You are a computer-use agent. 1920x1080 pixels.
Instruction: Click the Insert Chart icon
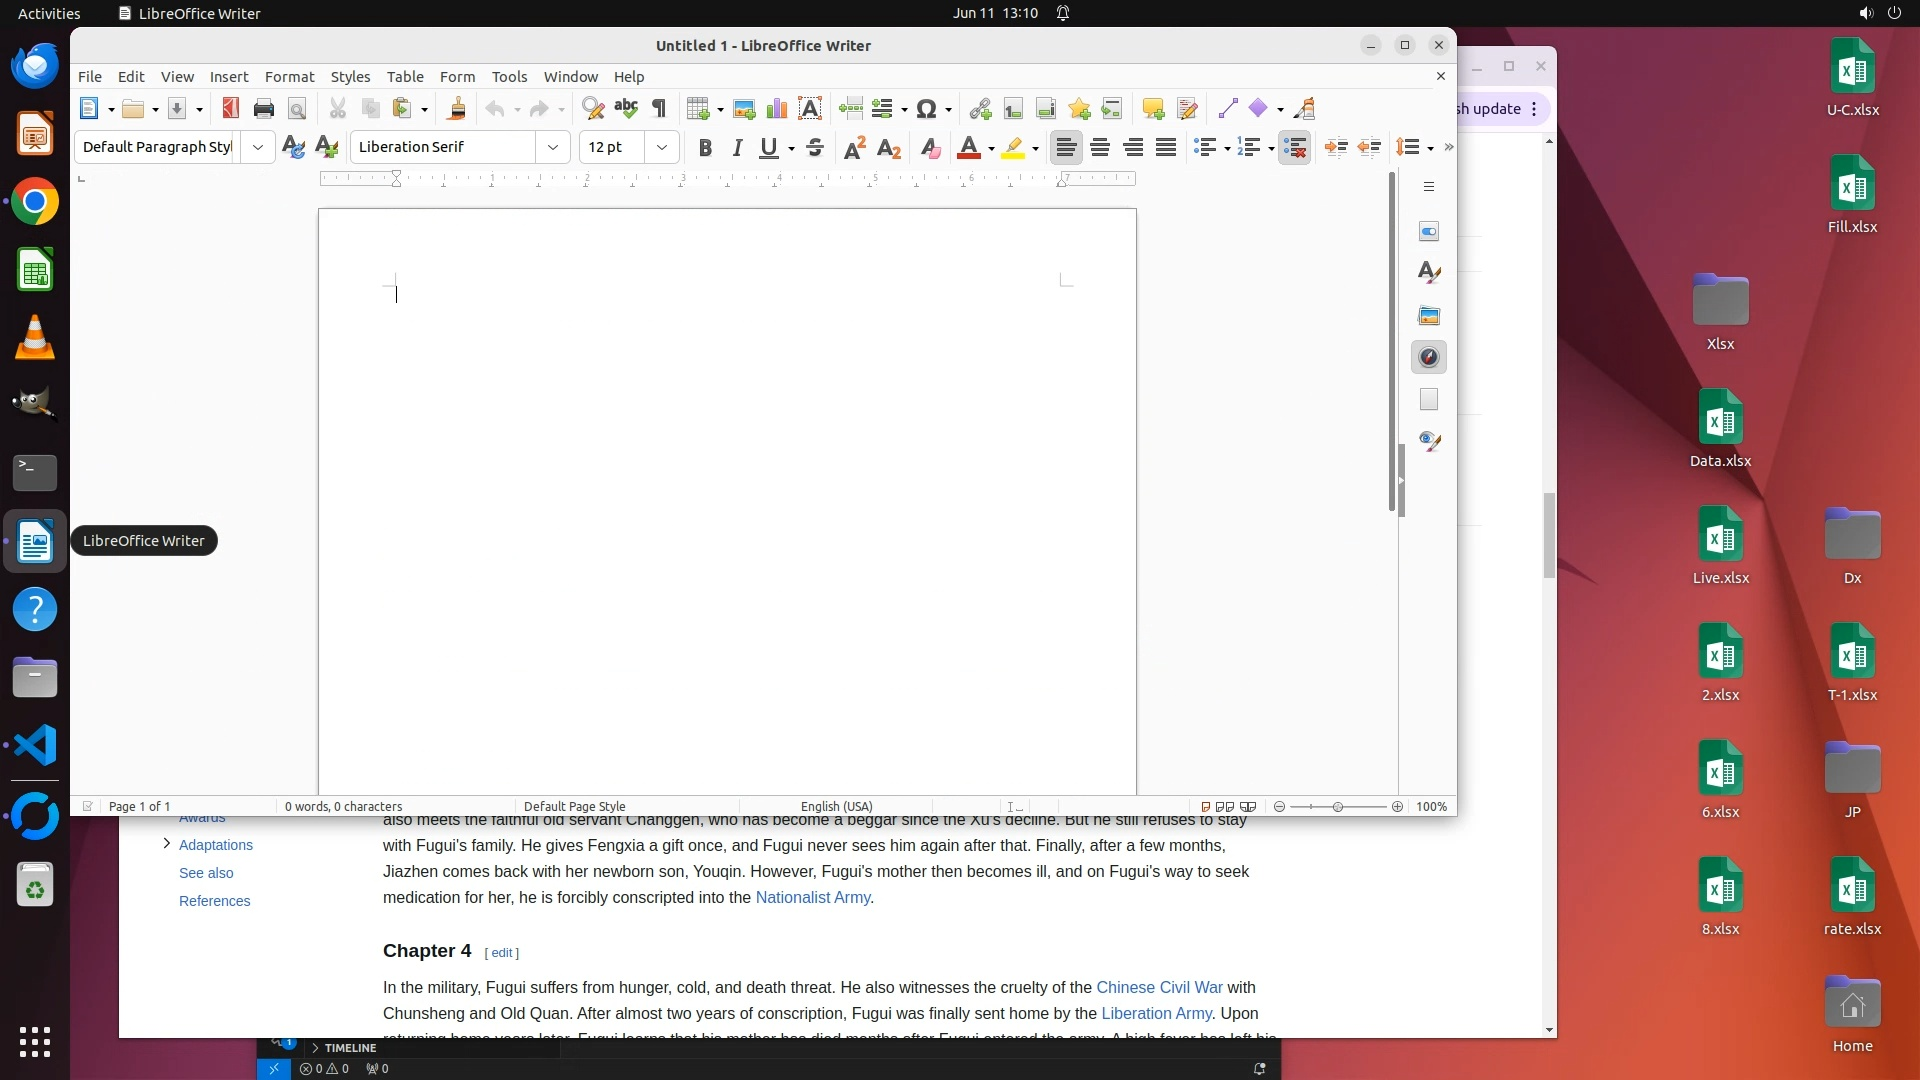pyautogui.click(x=777, y=109)
